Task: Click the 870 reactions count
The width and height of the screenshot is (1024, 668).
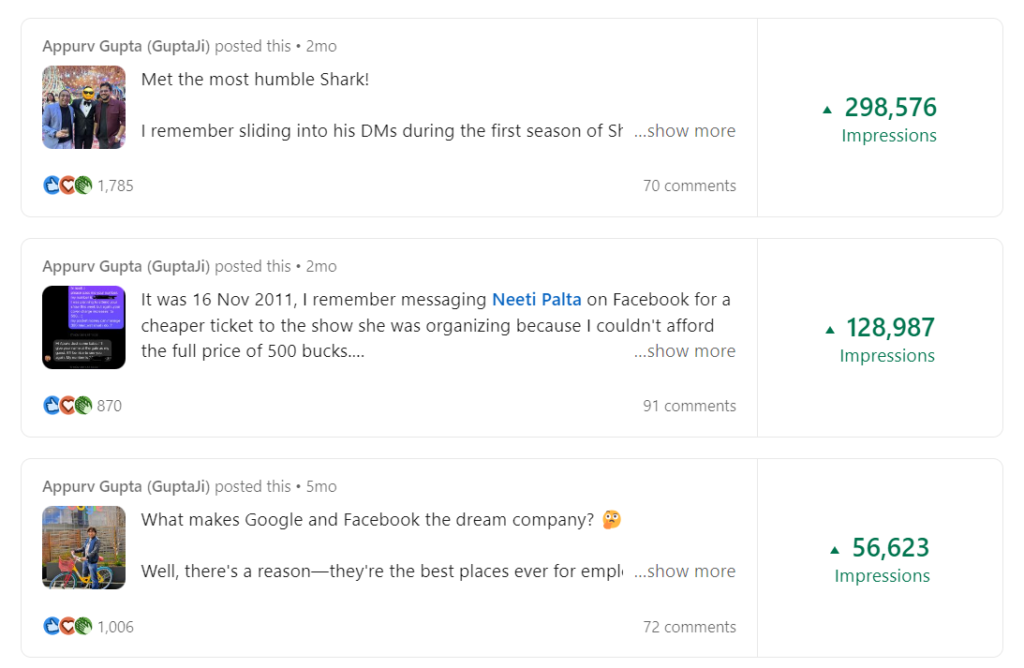Action: point(109,406)
